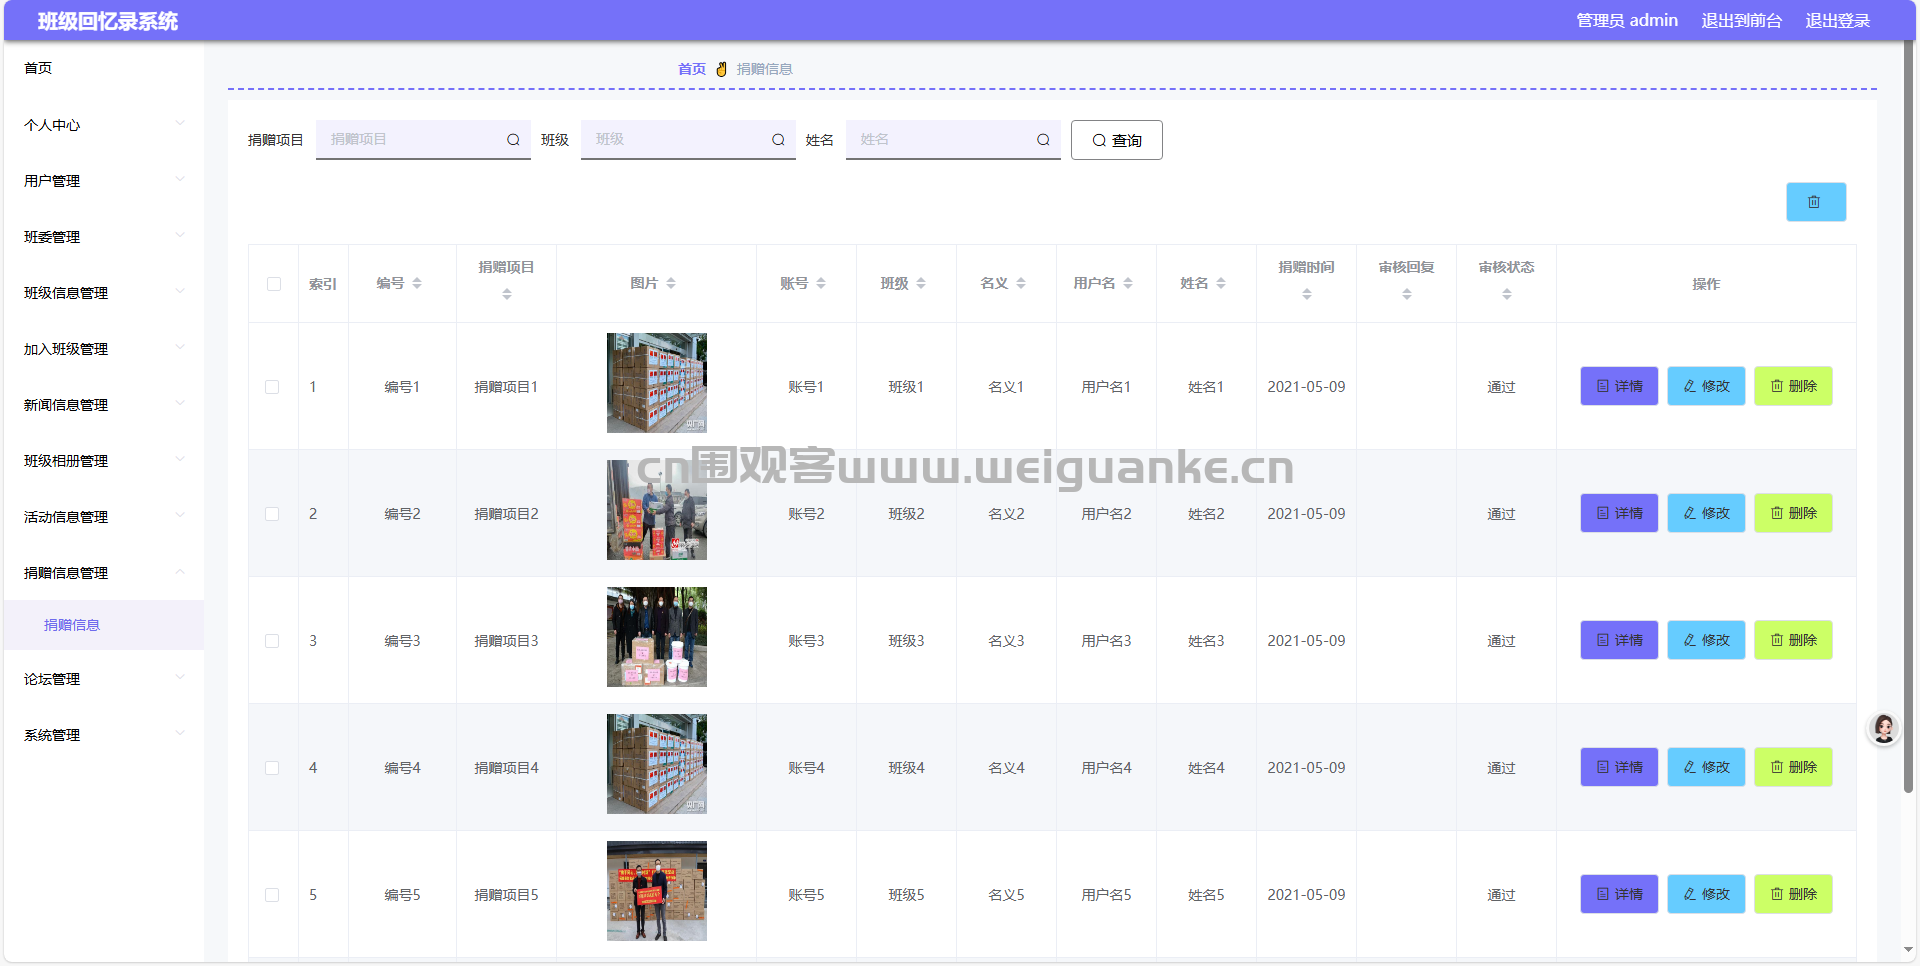
Task: Click 退出到前台 in top bar
Action: point(1741,20)
